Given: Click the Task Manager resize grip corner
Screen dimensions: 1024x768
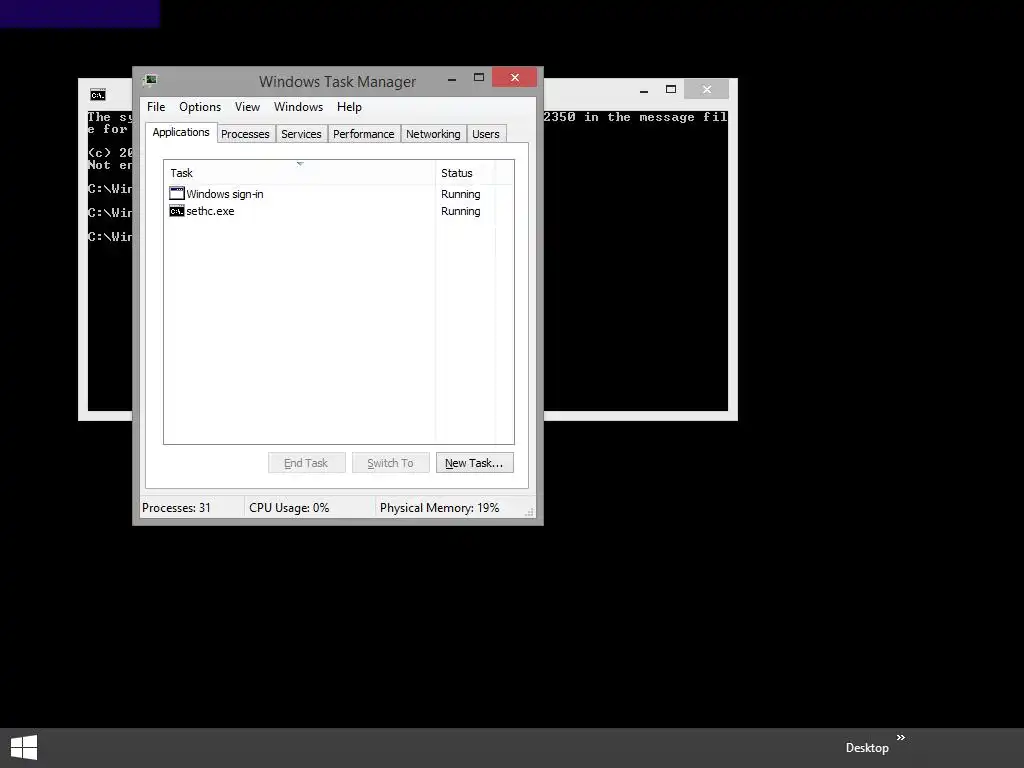Looking at the screenshot, I should (x=530, y=512).
